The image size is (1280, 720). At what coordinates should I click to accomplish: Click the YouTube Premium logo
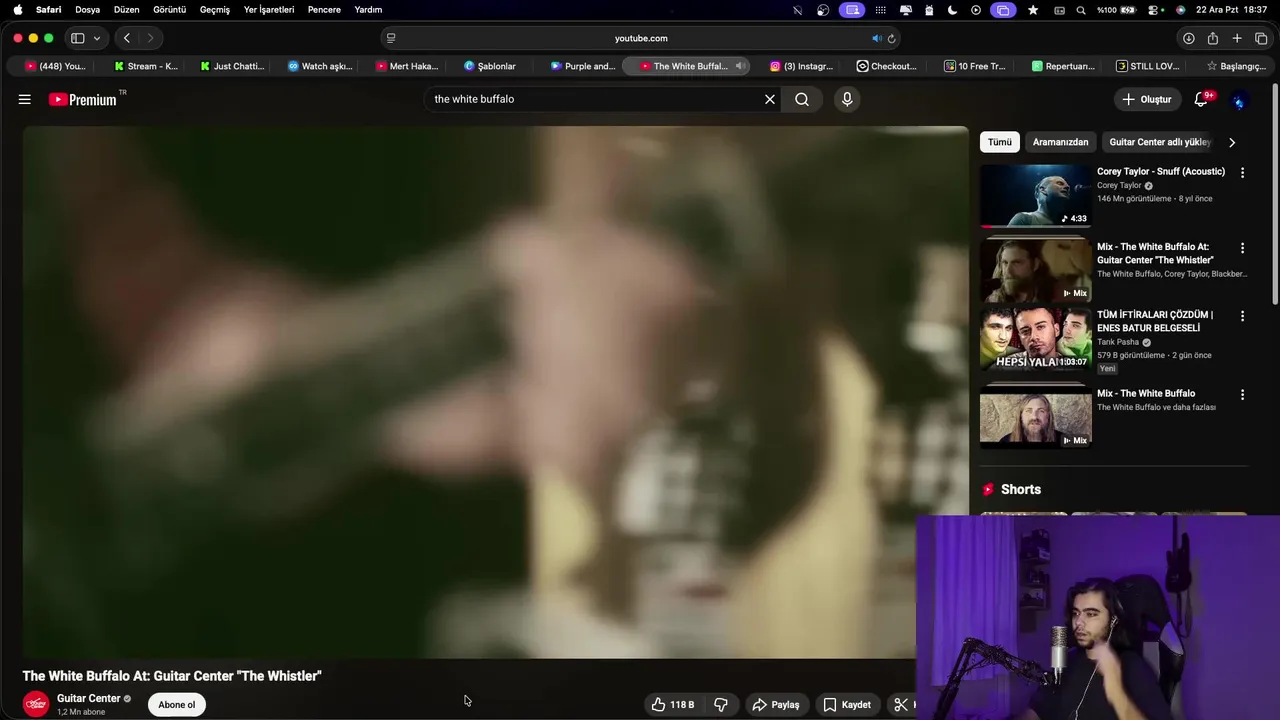coord(84,99)
